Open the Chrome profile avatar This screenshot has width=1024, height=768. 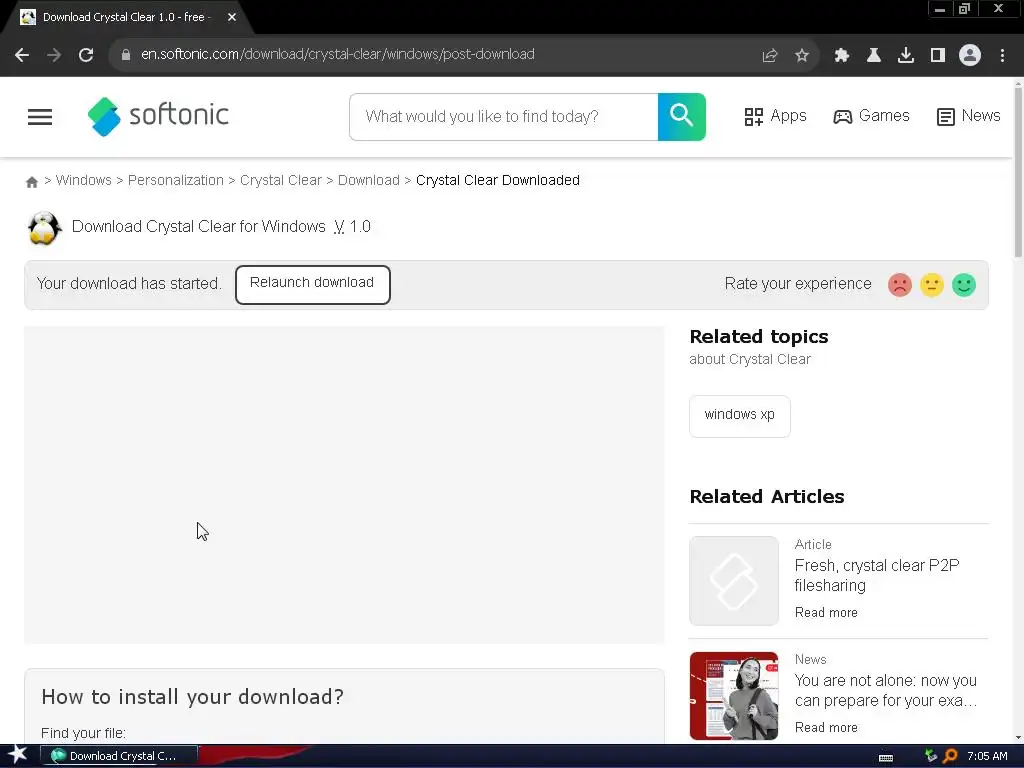click(x=970, y=56)
